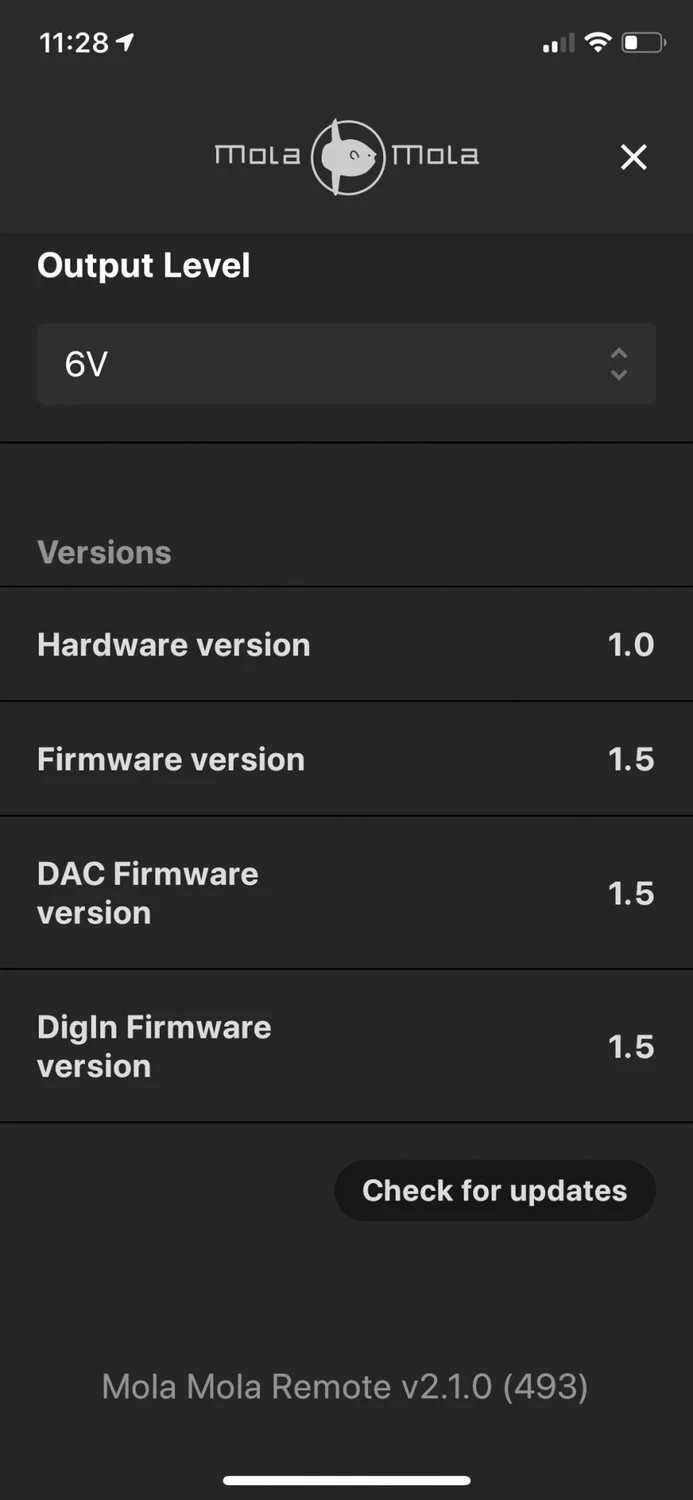Image resolution: width=693 pixels, height=1500 pixels.
Task: Tap the Hardware version value 1.0
Action: click(631, 645)
